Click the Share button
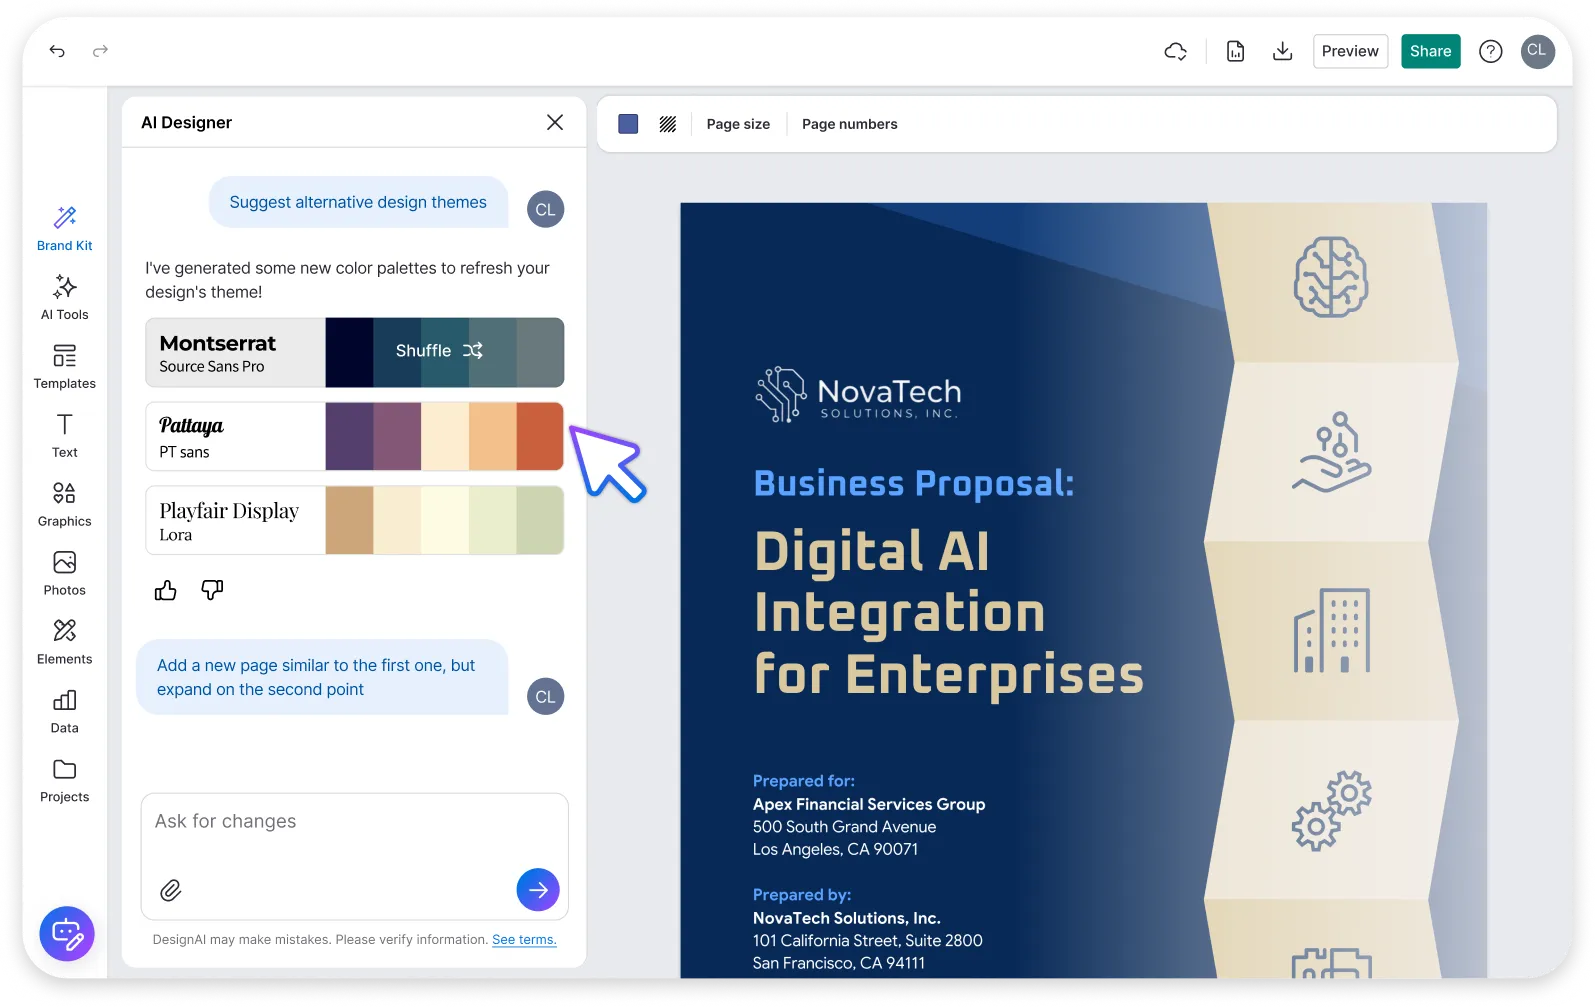 [1430, 51]
